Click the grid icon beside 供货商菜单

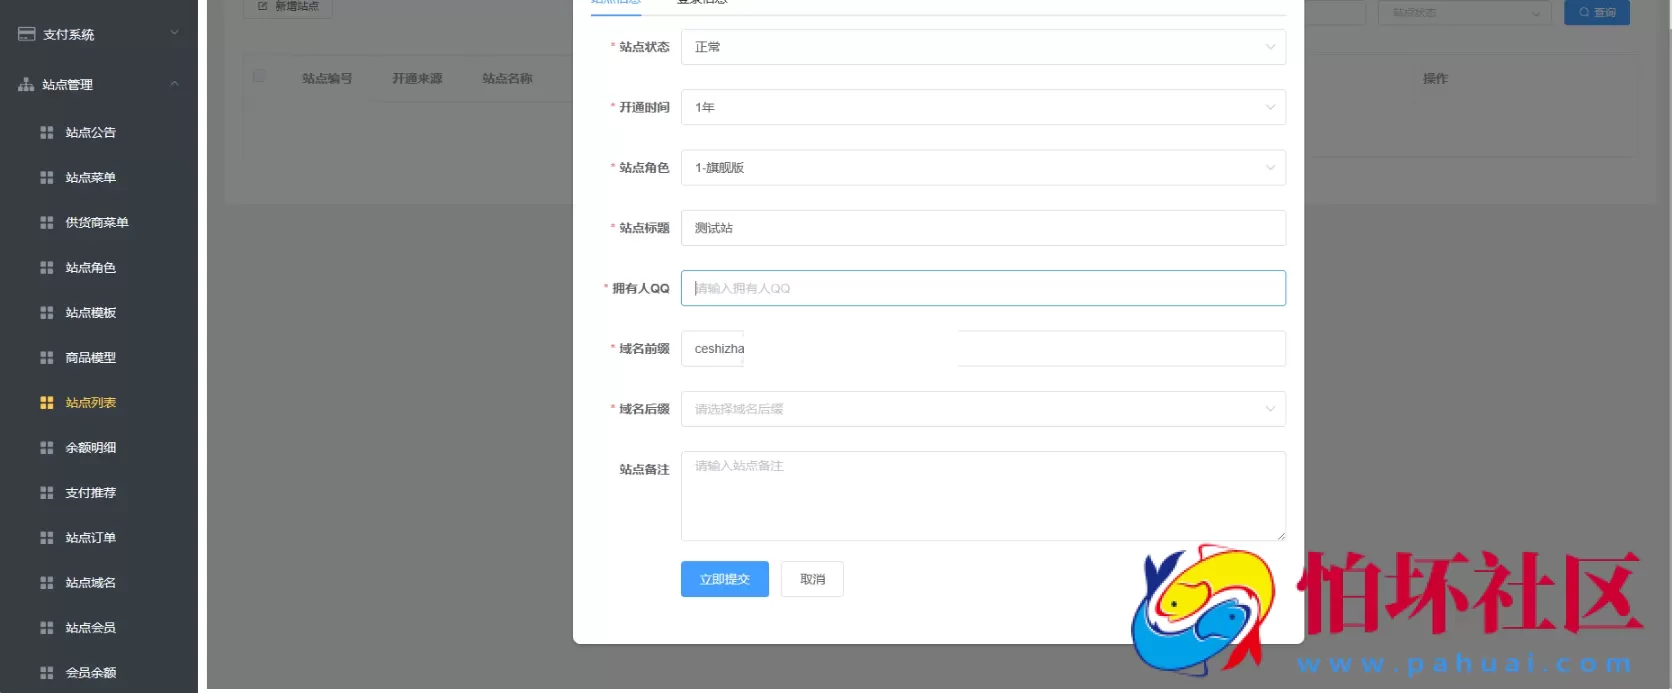pyautogui.click(x=46, y=222)
